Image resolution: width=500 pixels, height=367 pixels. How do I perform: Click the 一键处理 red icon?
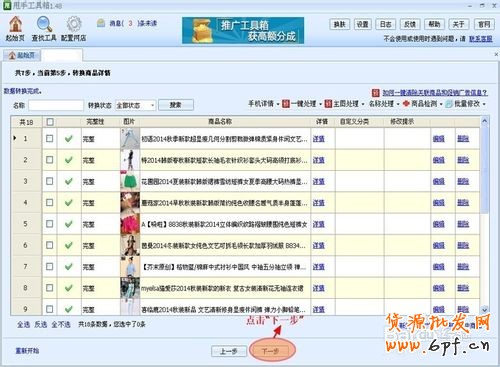[x=286, y=104]
